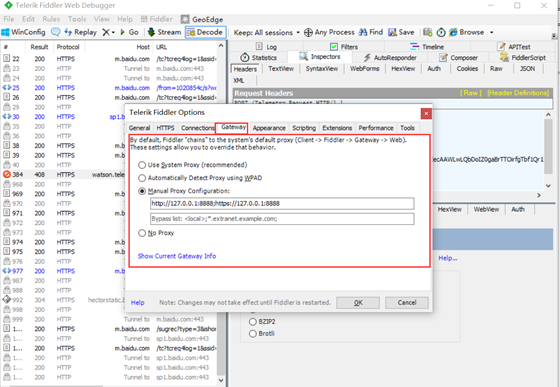The width and height of the screenshot is (560, 387).
Task: Select Manual Proxy Configuration radio button
Action: tap(142, 191)
